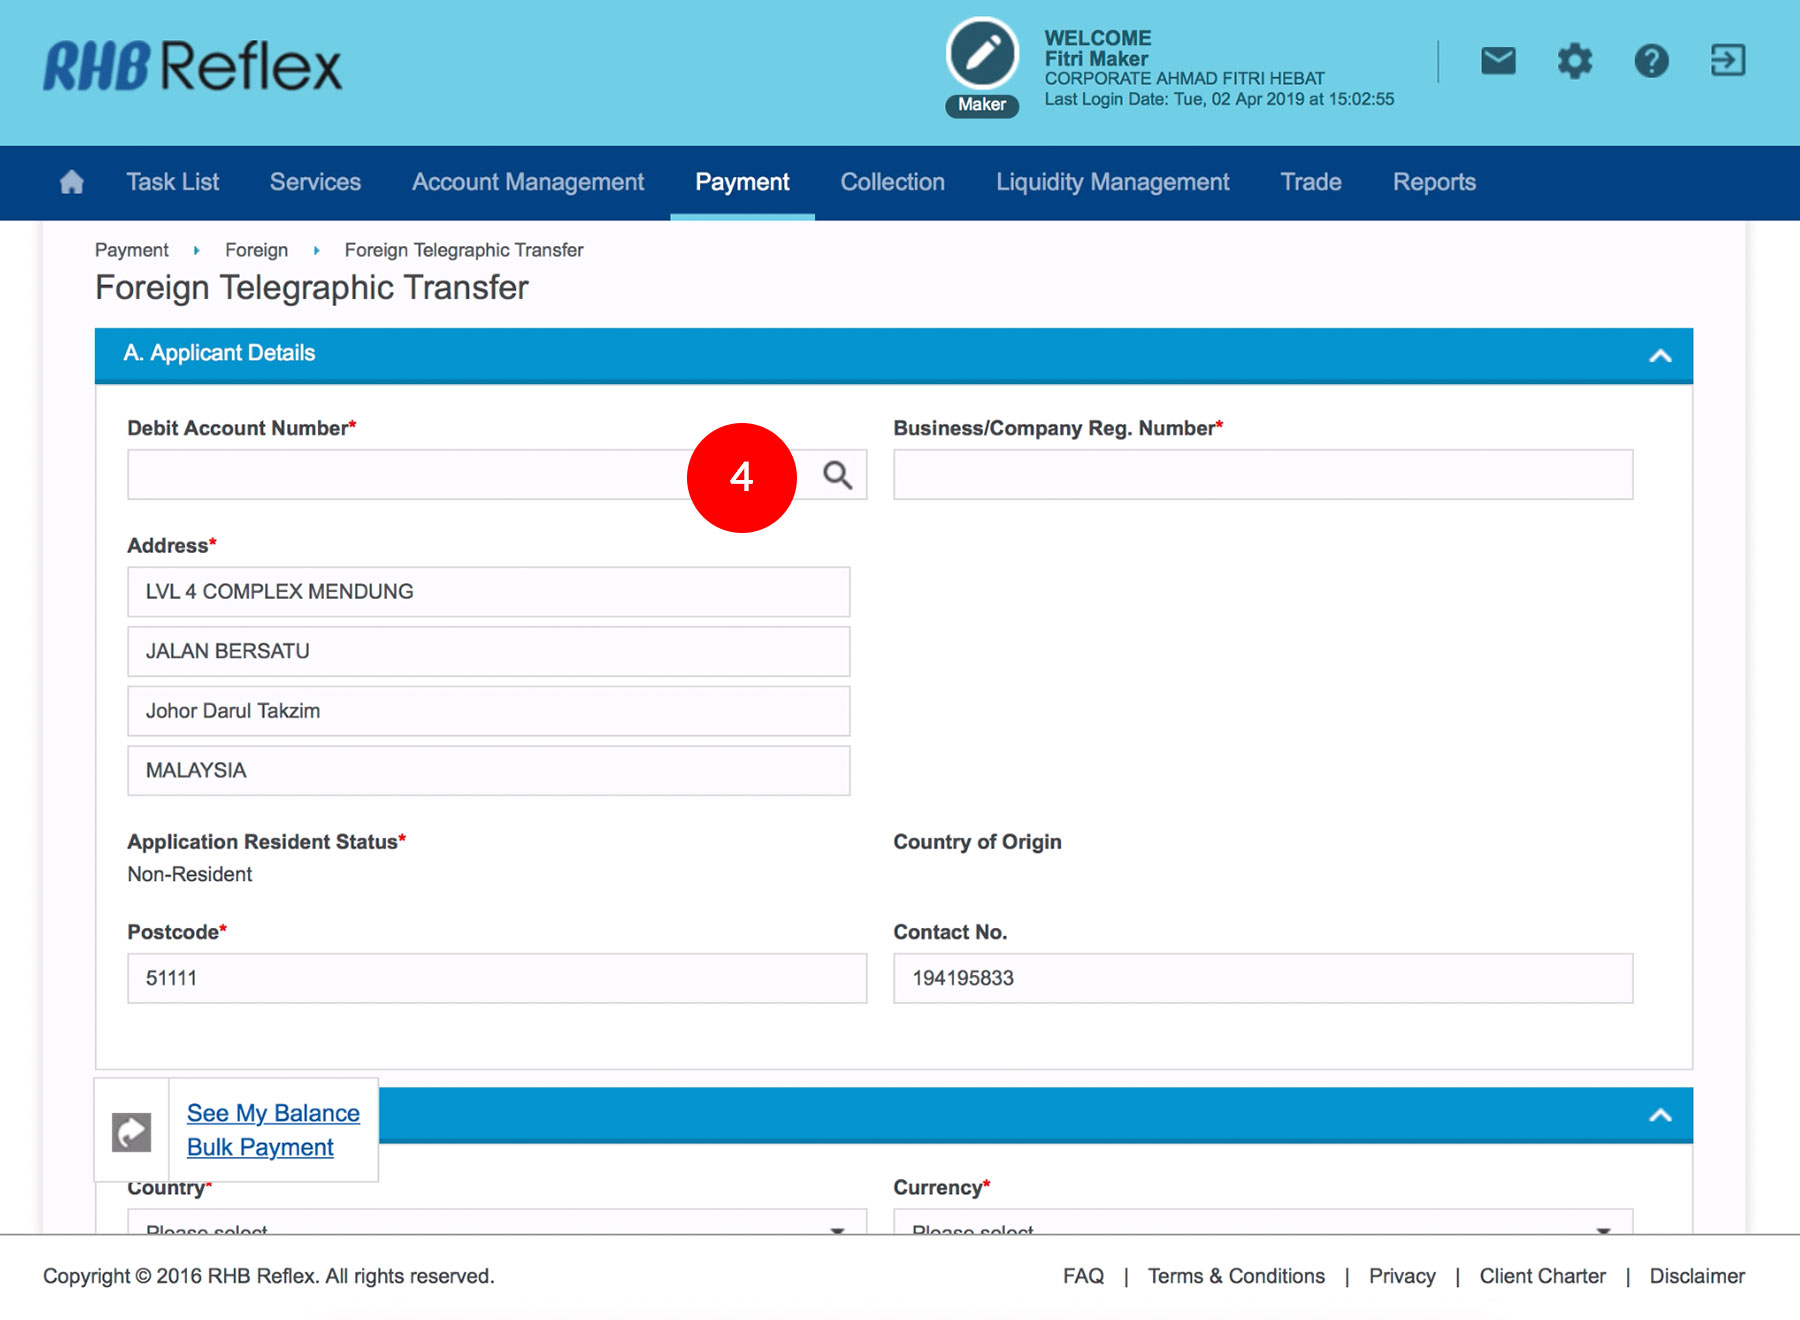
Task: Open the Collection menu
Action: pos(892,182)
